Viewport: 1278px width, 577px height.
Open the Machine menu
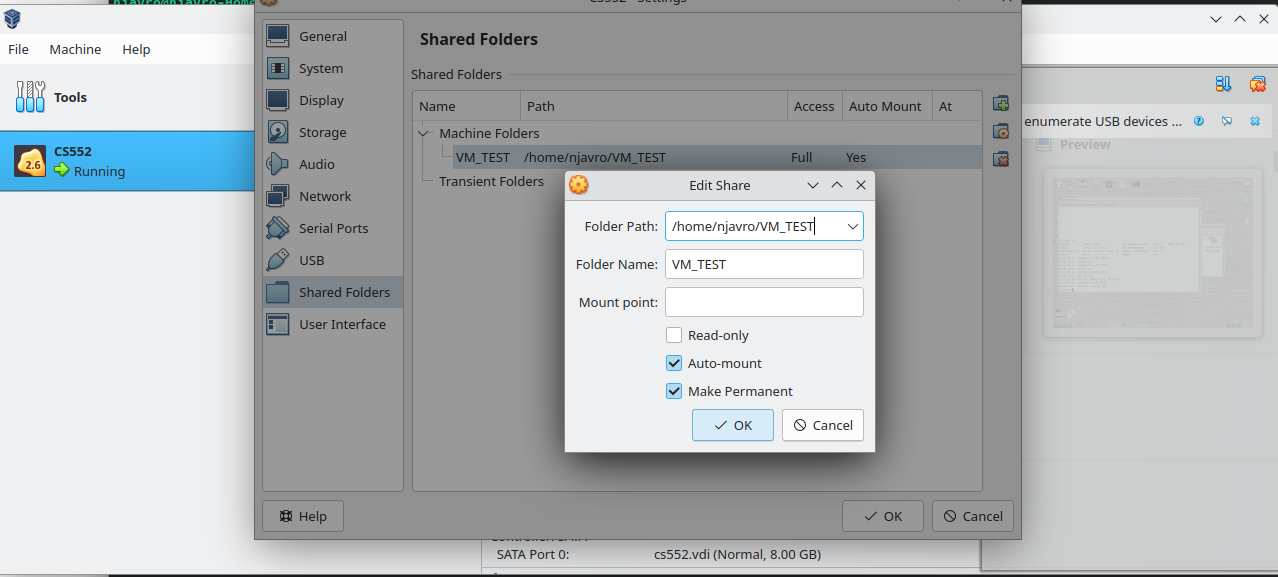75,49
